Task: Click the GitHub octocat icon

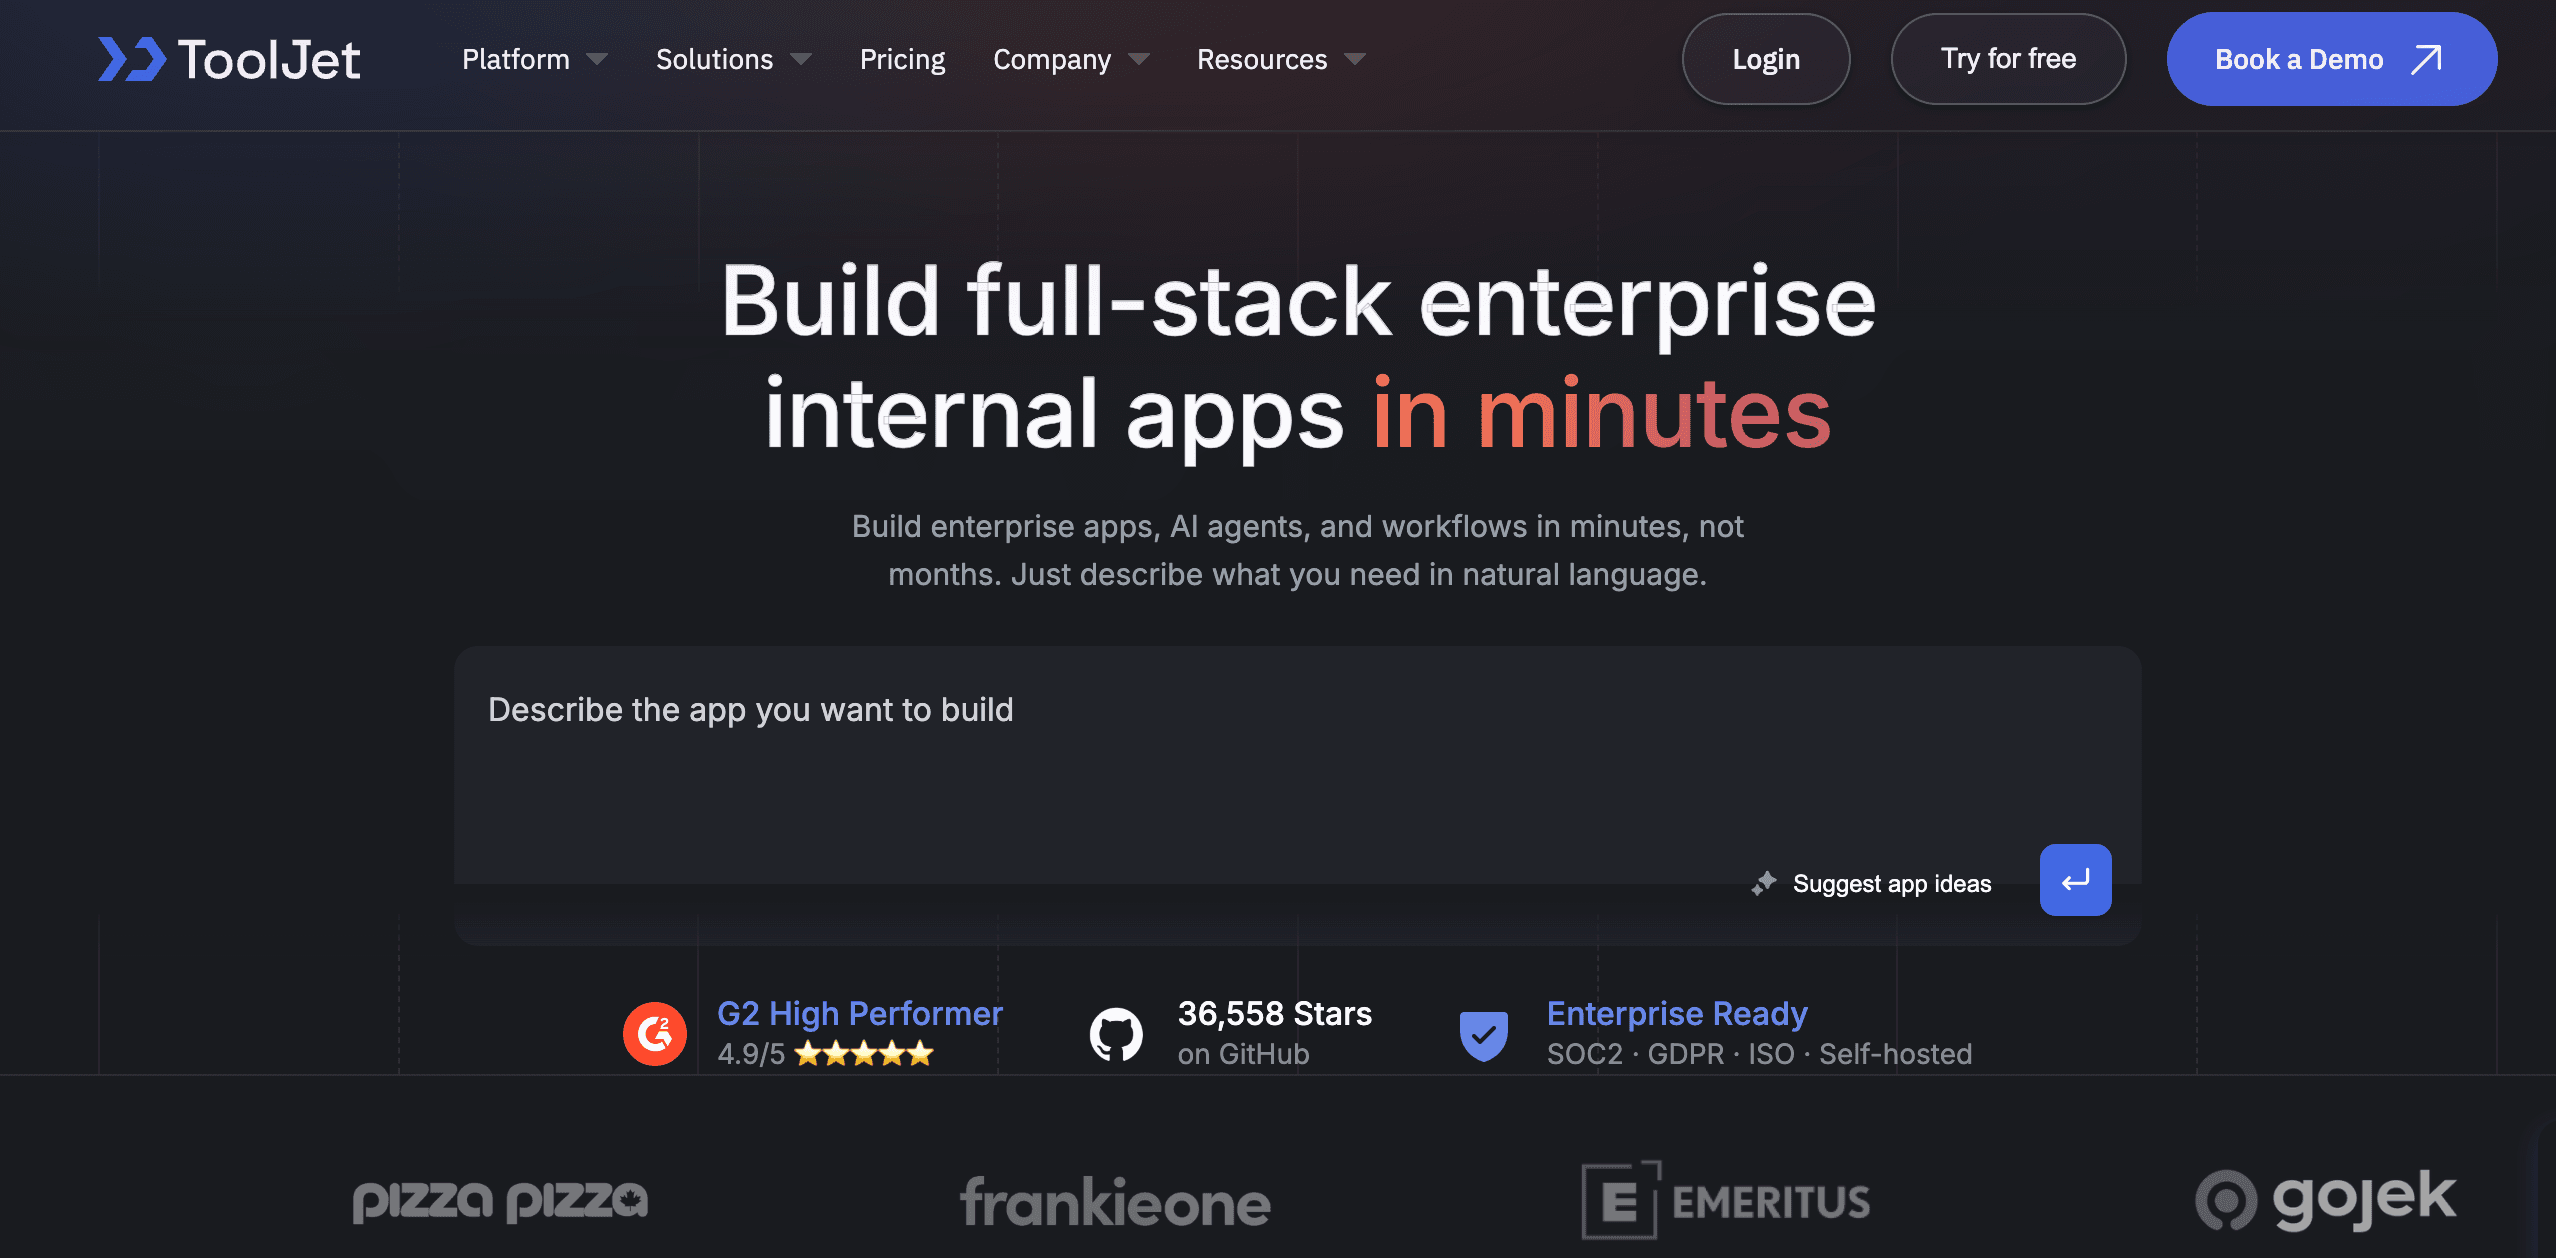Action: tap(1115, 1033)
